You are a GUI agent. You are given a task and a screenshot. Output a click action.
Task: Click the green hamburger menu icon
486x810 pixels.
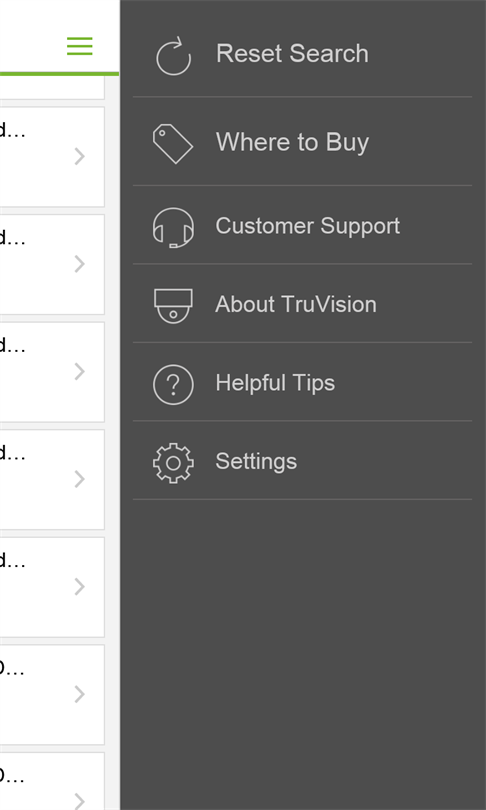[80, 45]
